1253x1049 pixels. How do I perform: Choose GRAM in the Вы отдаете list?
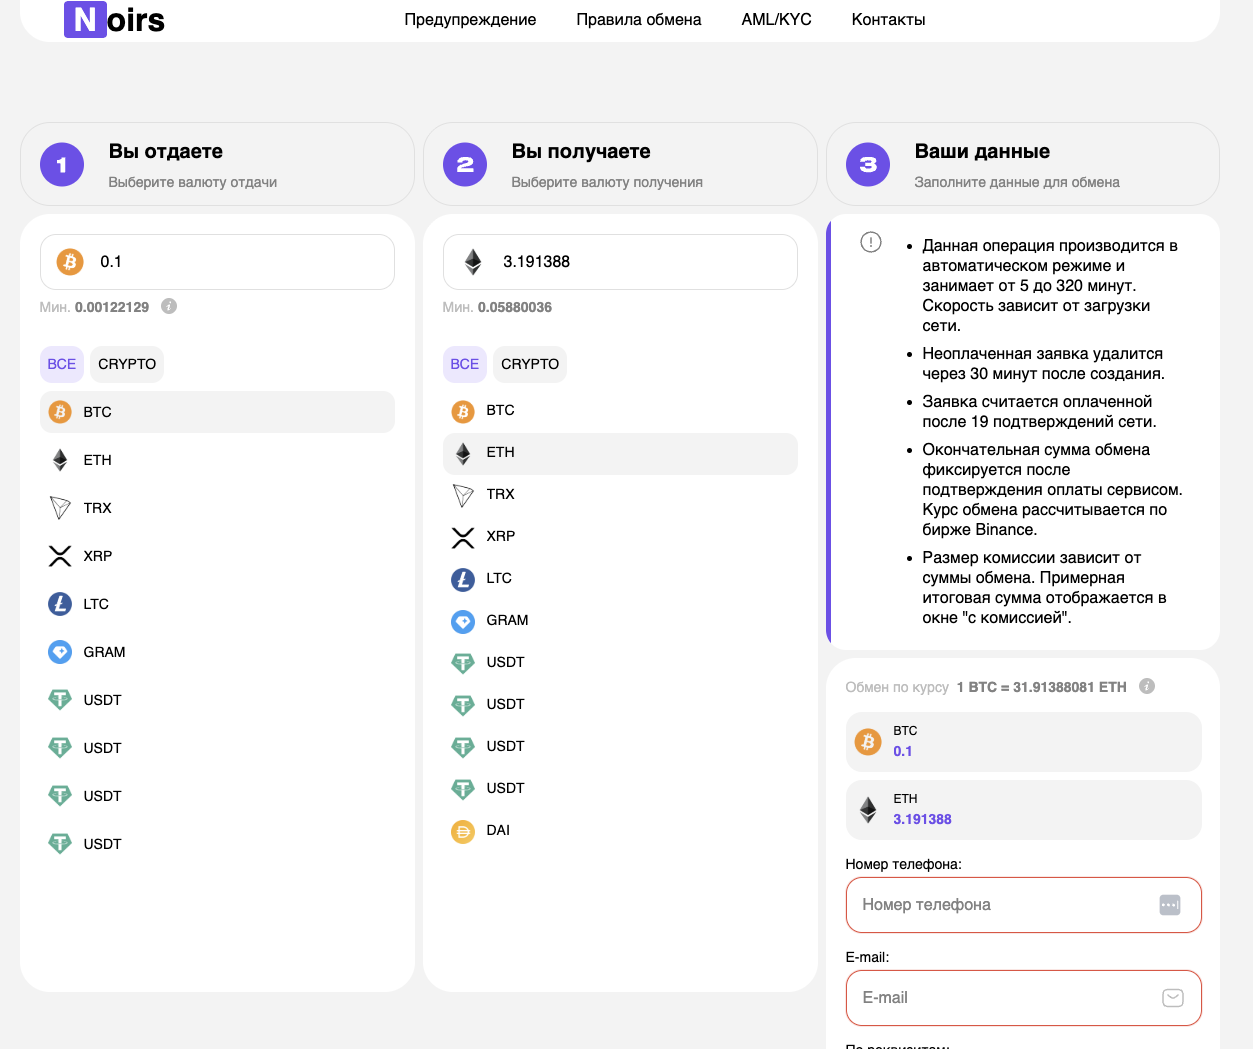point(217,652)
